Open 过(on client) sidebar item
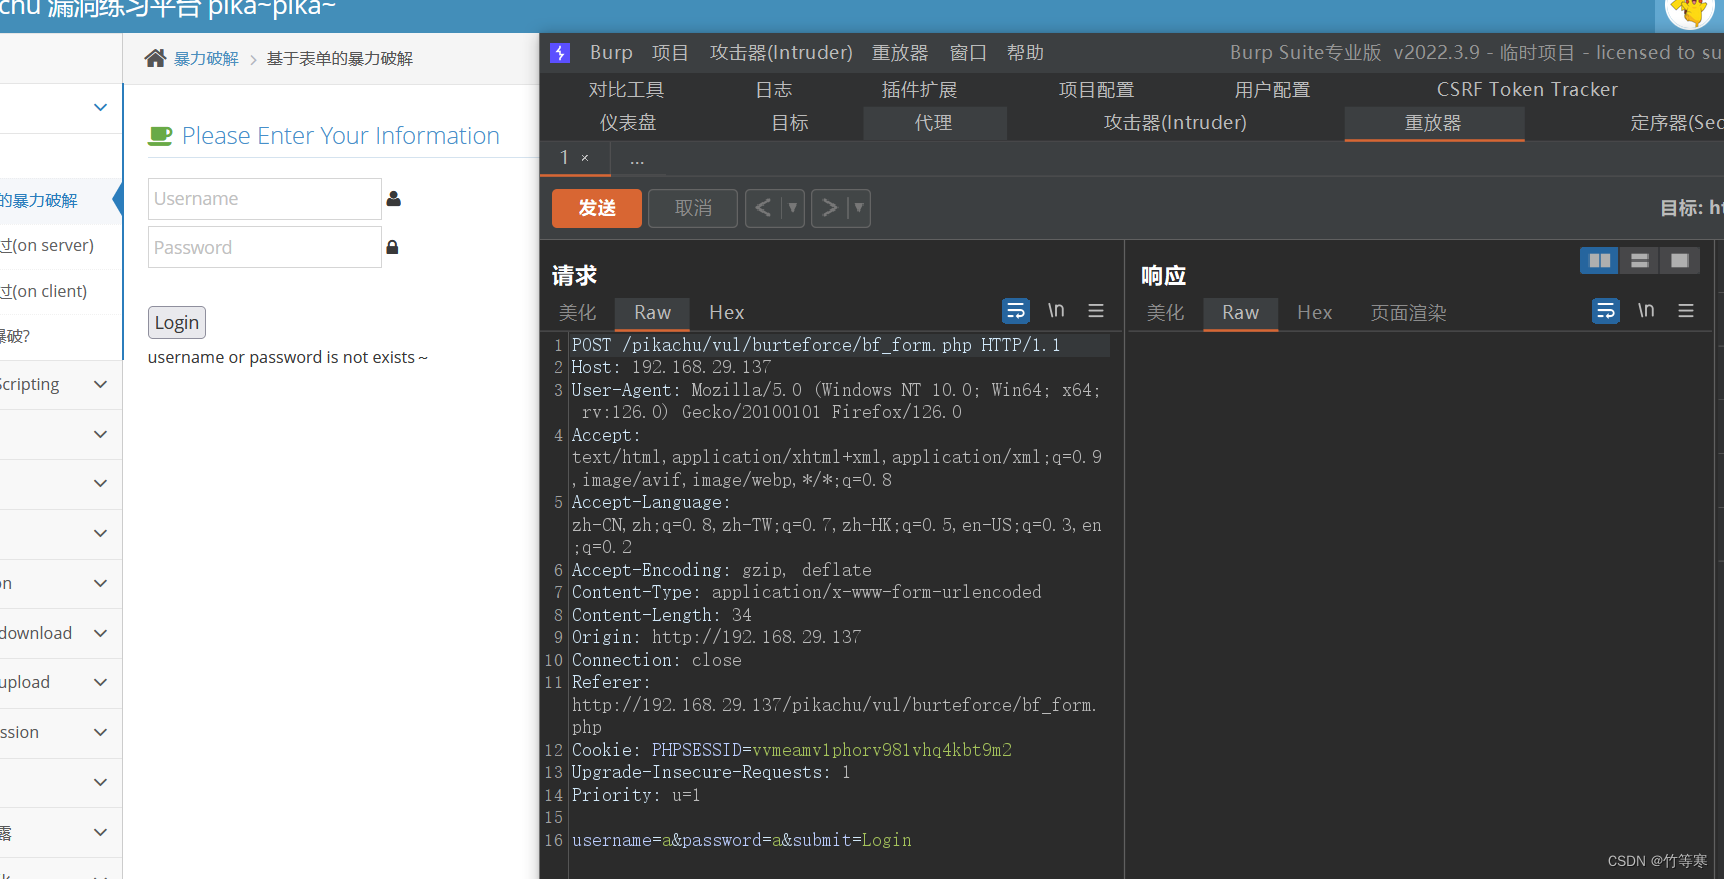 coord(44,291)
